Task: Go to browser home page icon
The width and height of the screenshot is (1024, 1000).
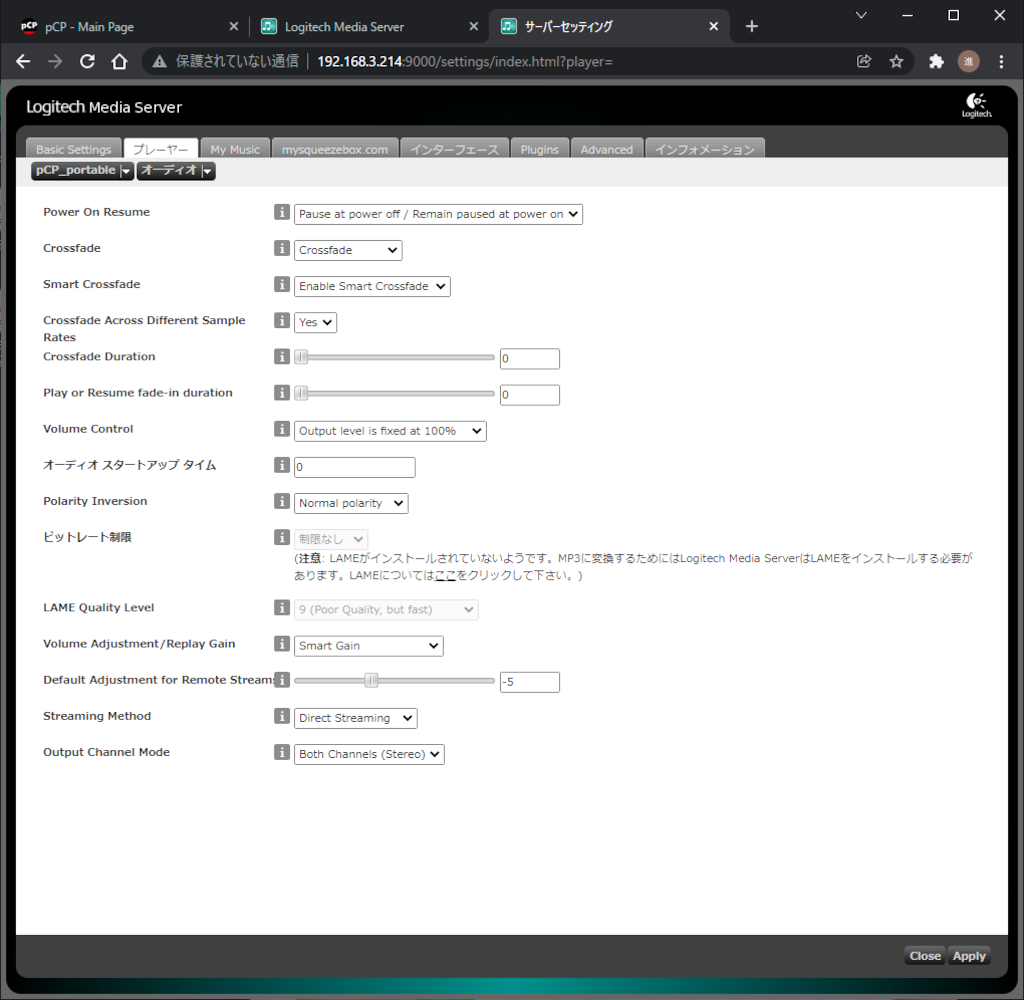Action: (119, 61)
